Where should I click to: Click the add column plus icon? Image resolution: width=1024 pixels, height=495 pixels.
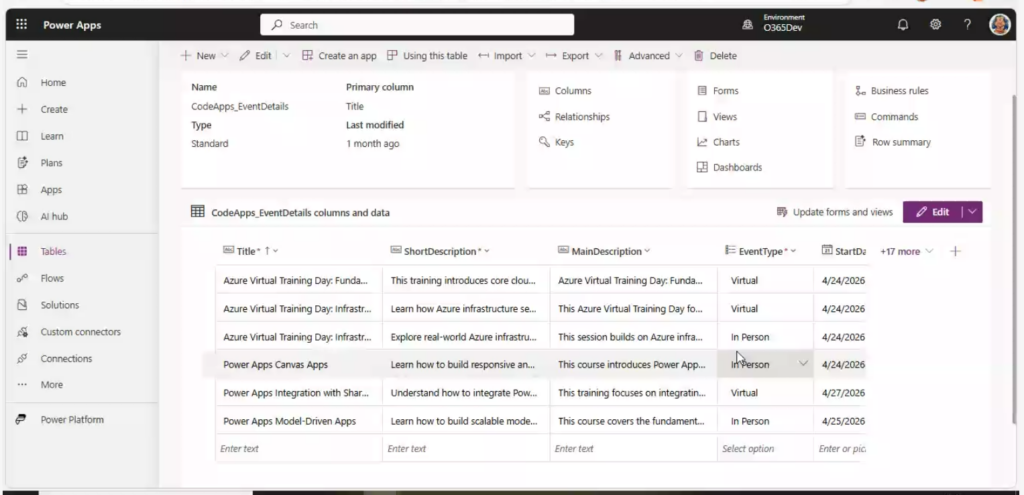(x=955, y=251)
